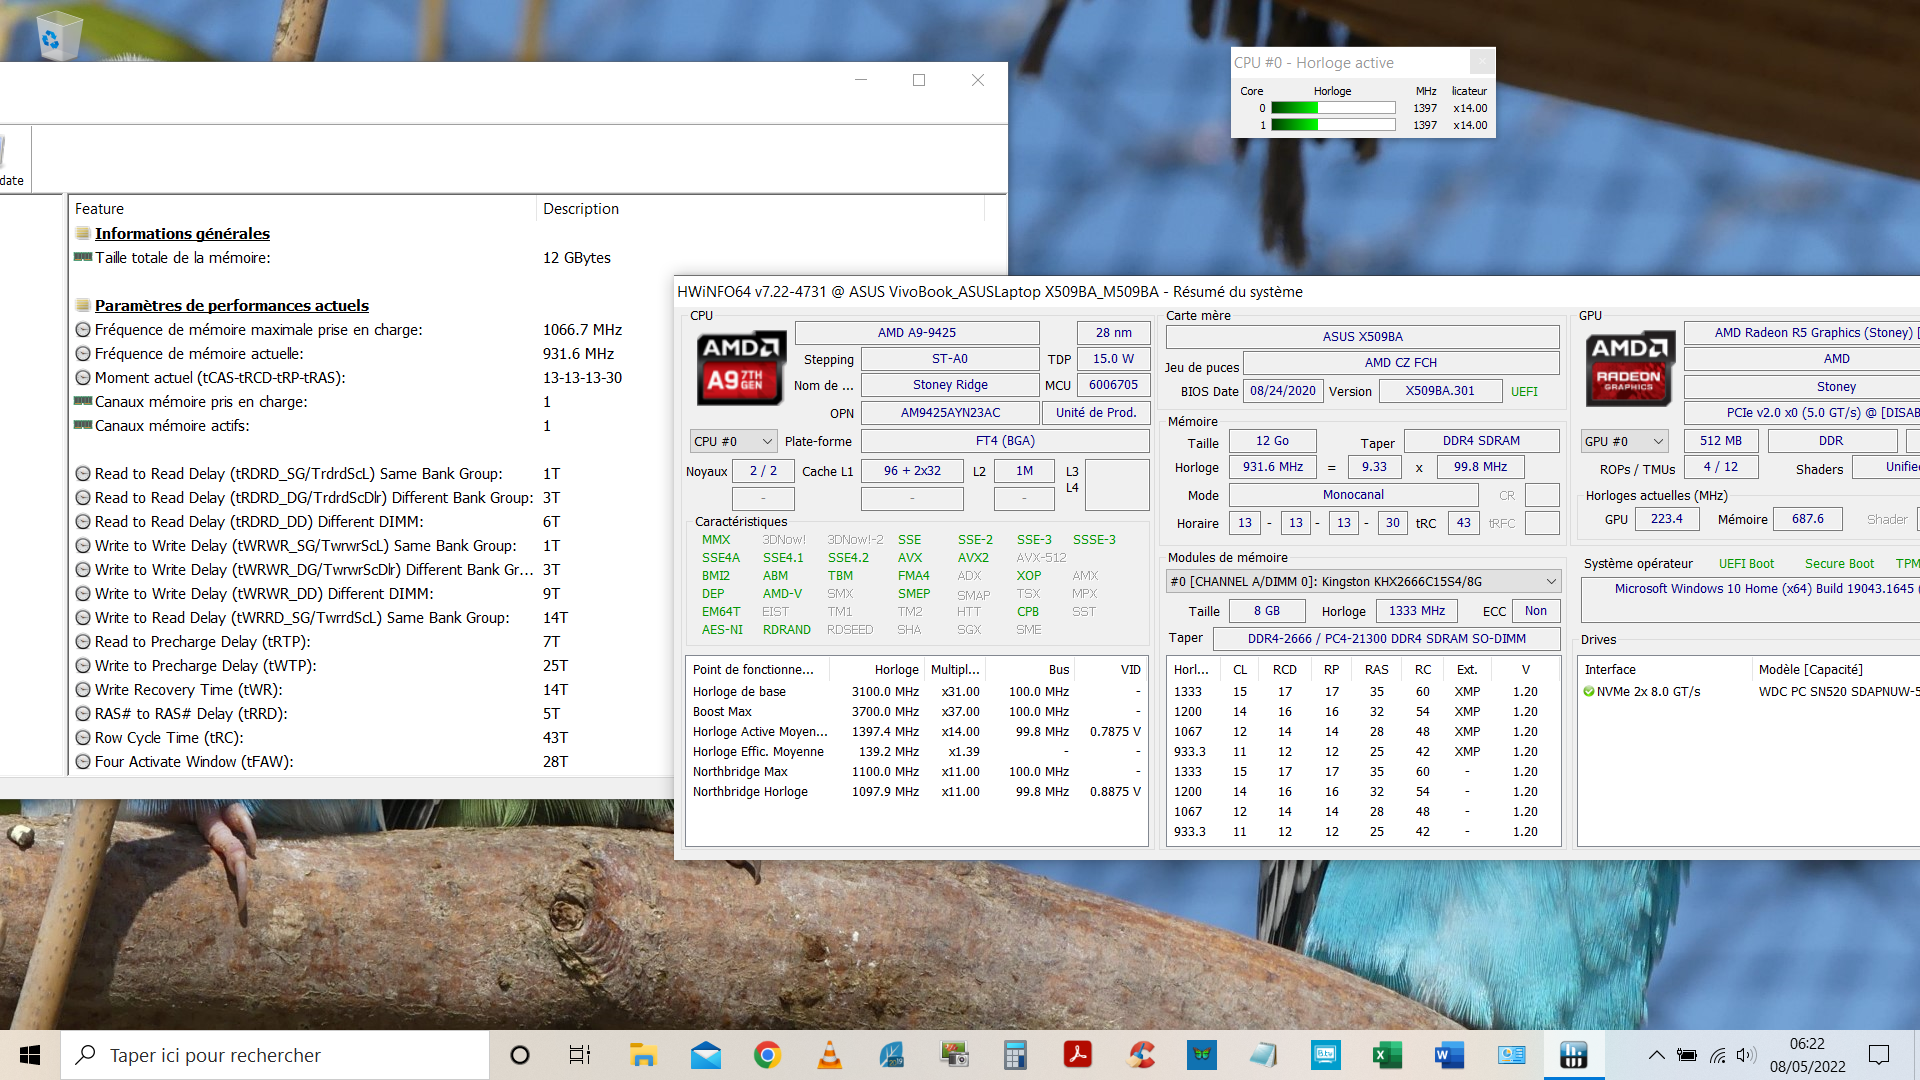Image resolution: width=1920 pixels, height=1080 pixels.
Task: Open the Calculator app on the taskbar
Action: click(1015, 1055)
